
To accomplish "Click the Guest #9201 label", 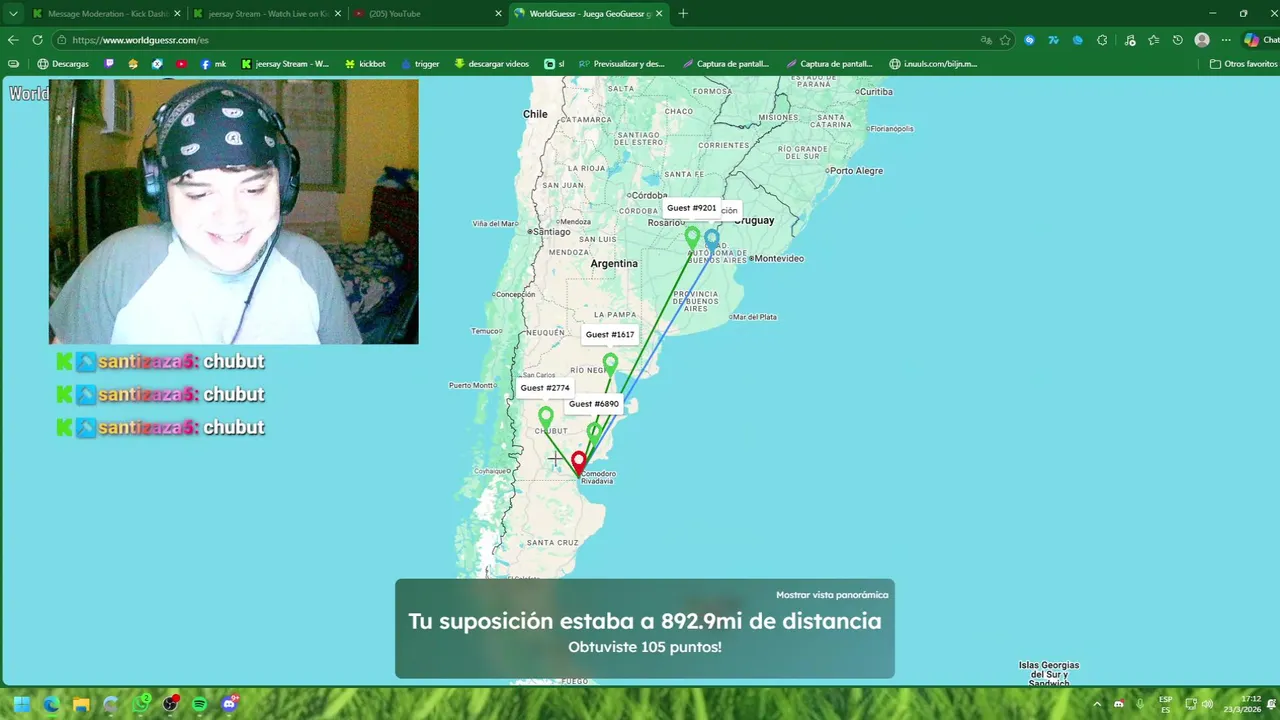I will 691,208.
